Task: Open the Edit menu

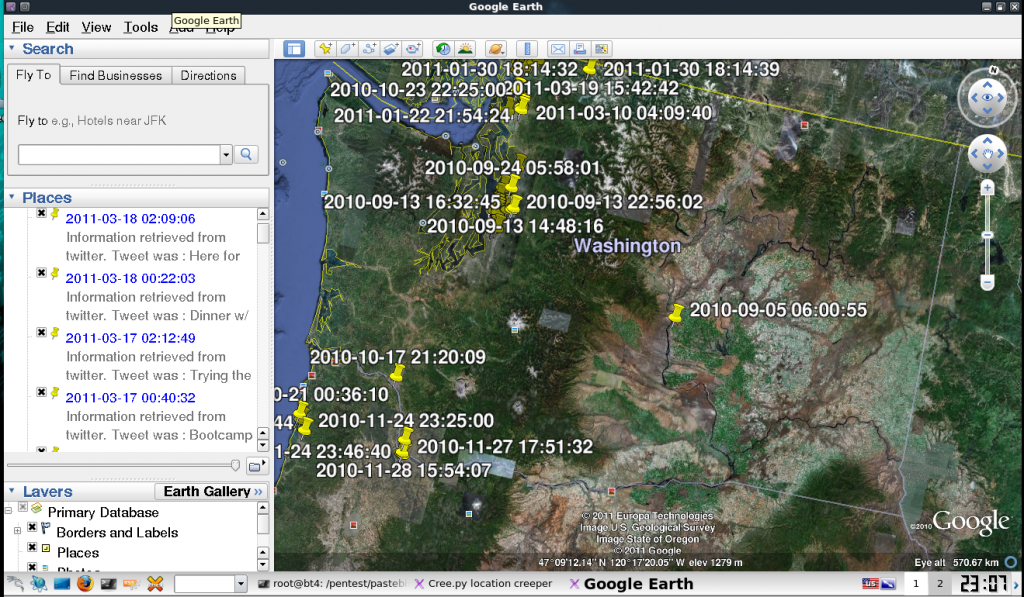Action: (x=57, y=27)
